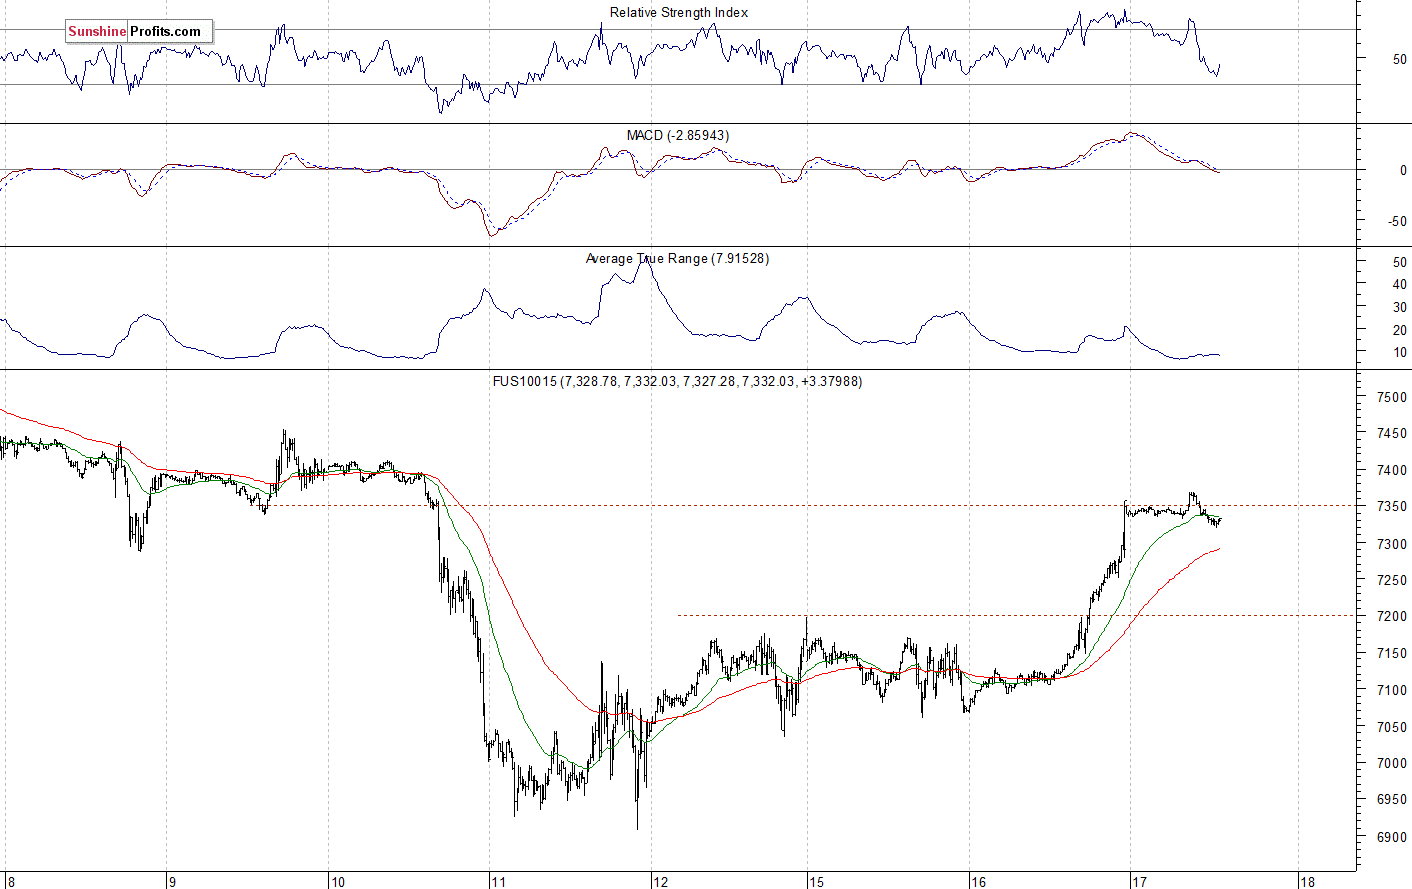The image size is (1412, 889).
Task: Click the 7500 price axis label
Action: [x=1392, y=397]
